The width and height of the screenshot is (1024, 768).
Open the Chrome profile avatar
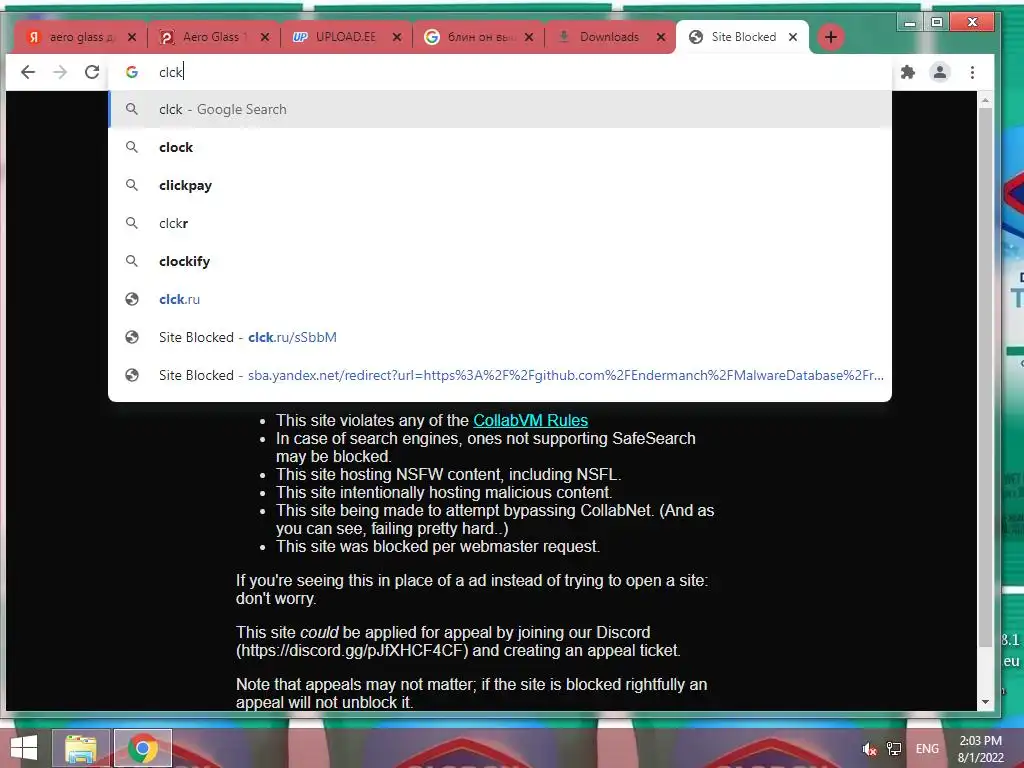click(940, 72)
